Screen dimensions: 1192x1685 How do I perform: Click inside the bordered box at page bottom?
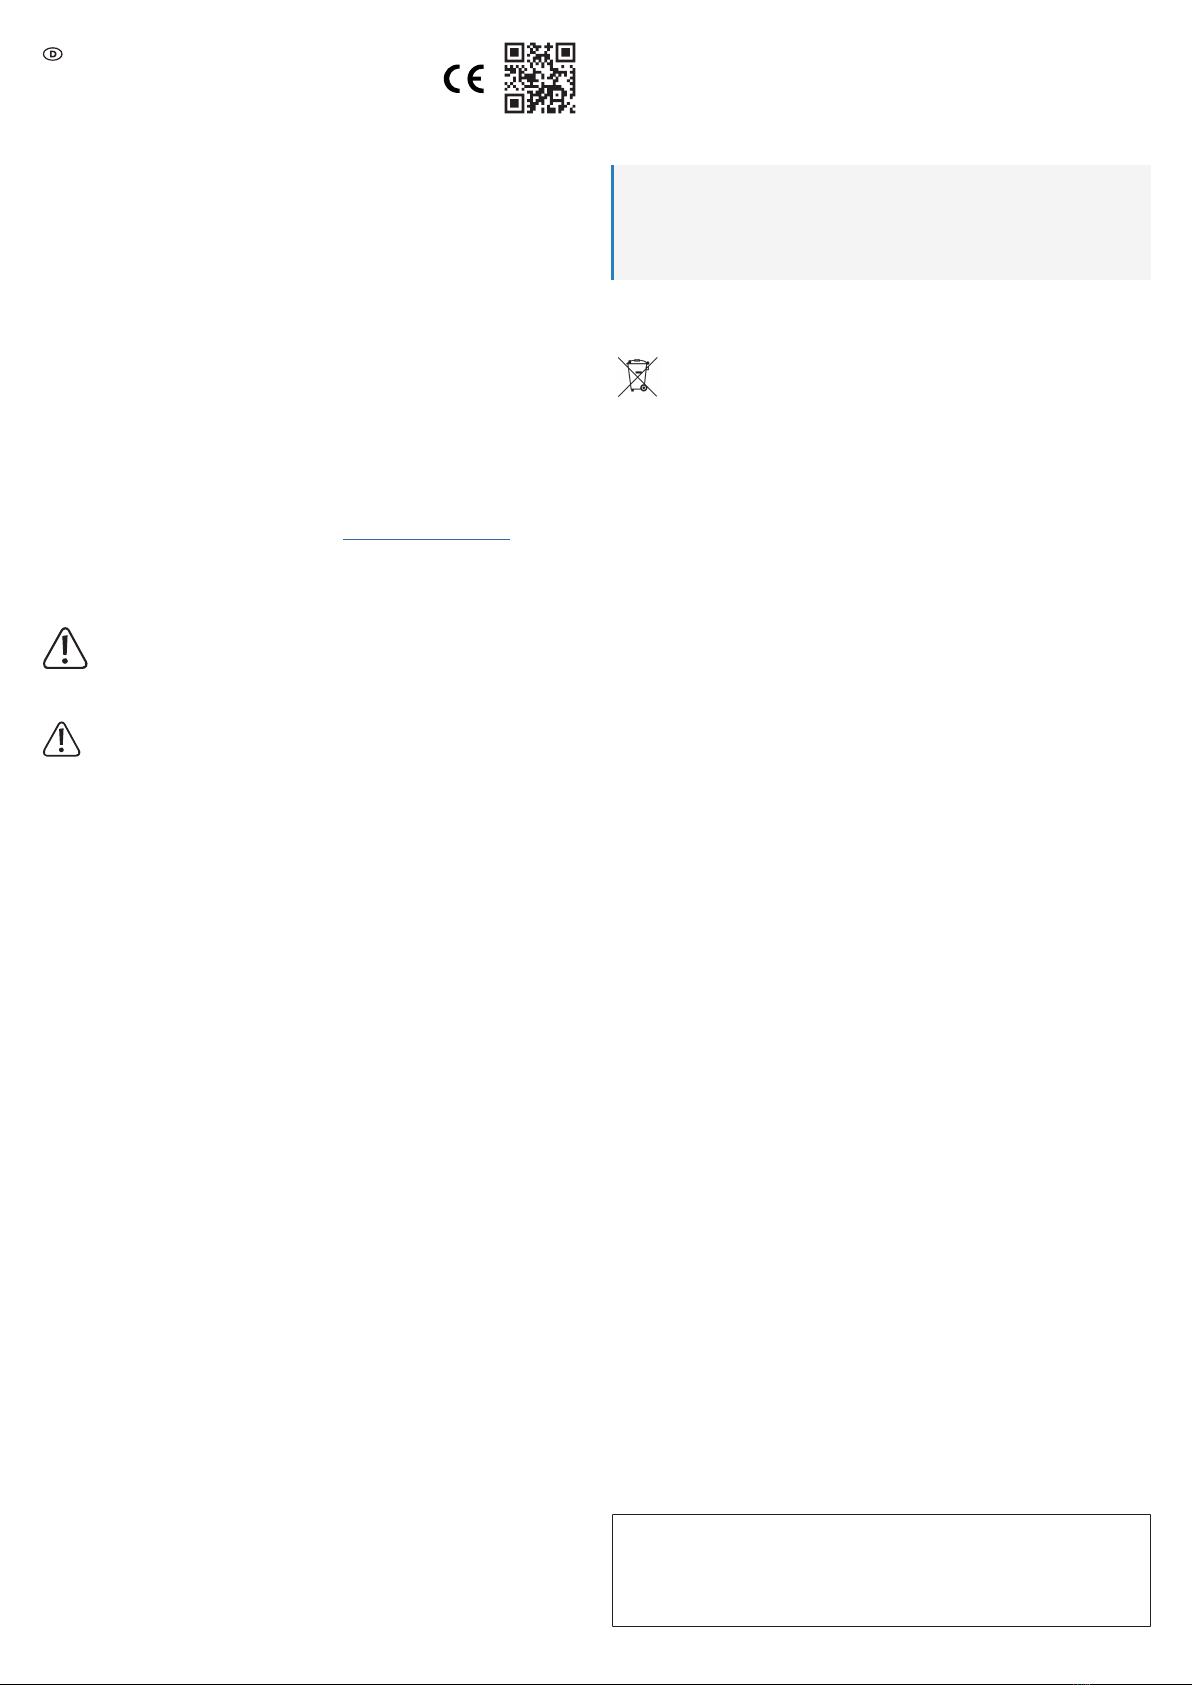click(x=881, y=1570)
